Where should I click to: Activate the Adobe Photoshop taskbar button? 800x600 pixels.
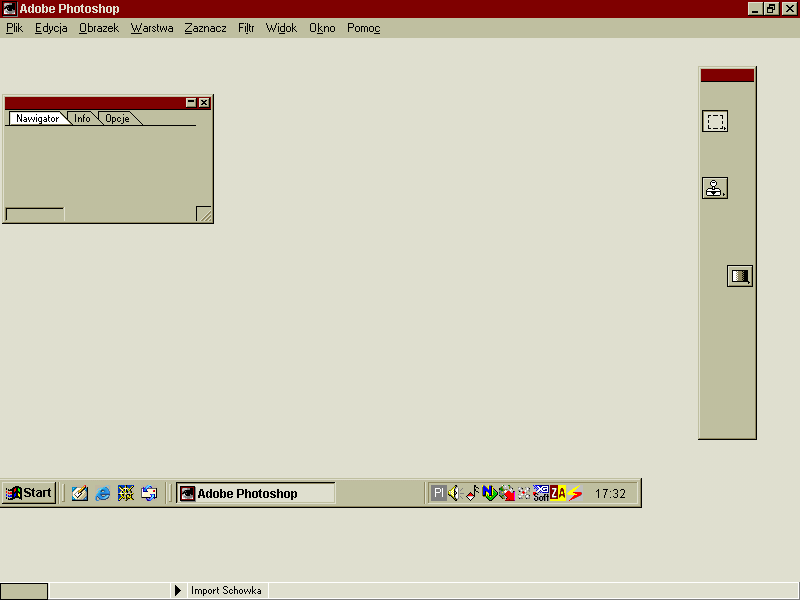click(256, 493)
